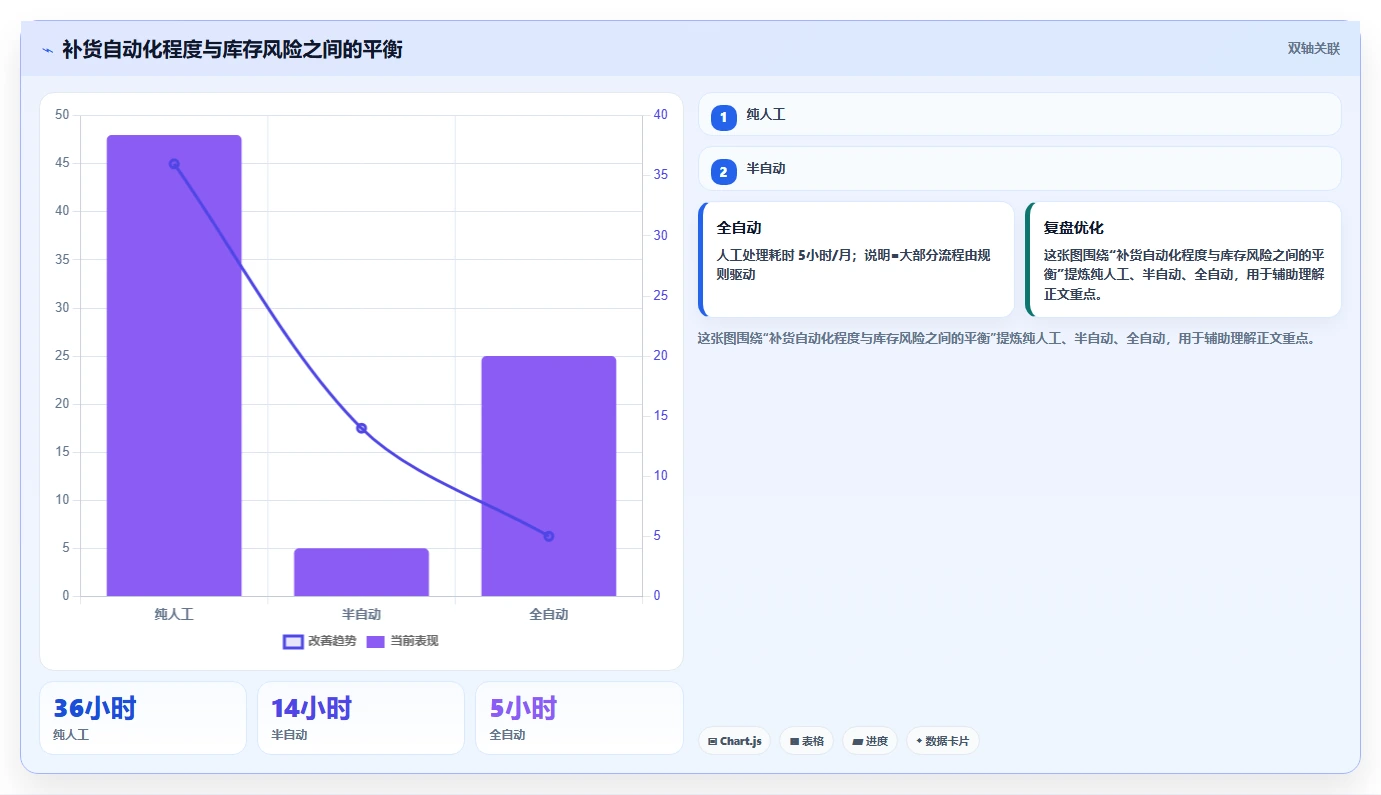The width and height of the screenshot is (1381, 795).
Task: Select the 半自动 bar in chart
Action: [361, 572]
